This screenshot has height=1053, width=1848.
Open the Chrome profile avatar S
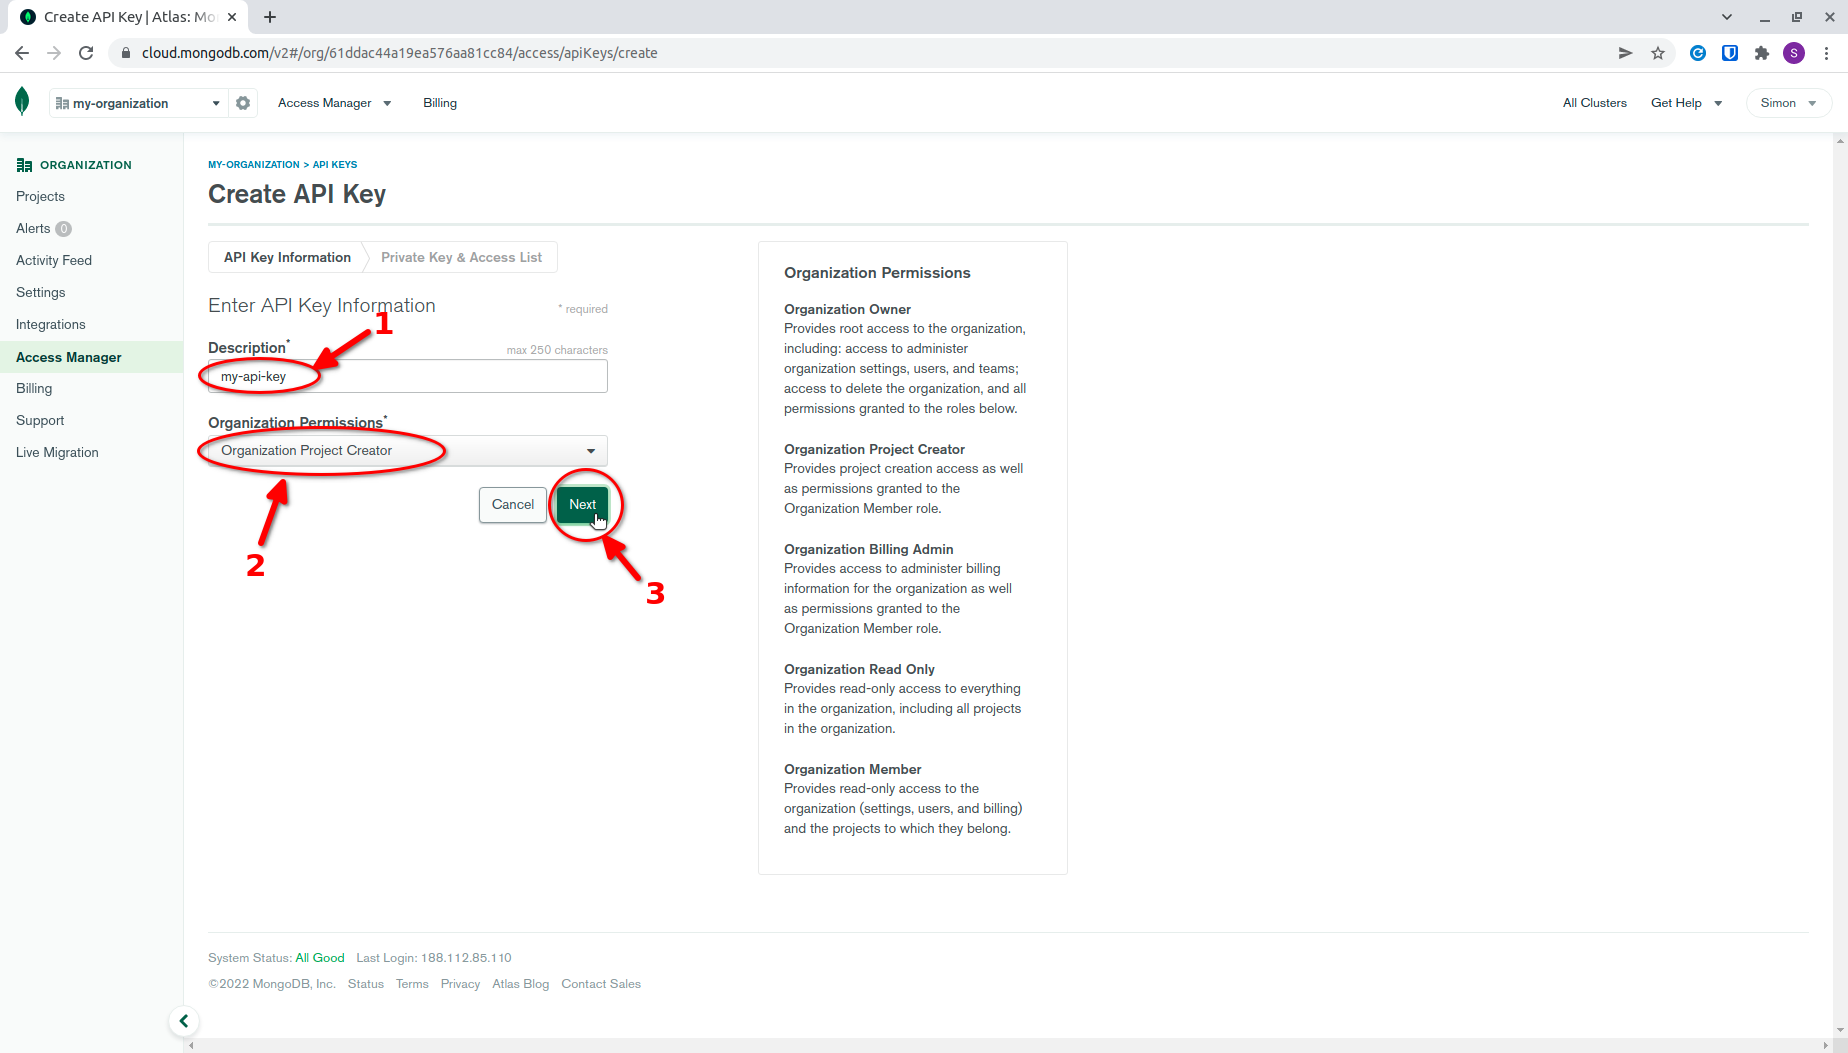1794,53
